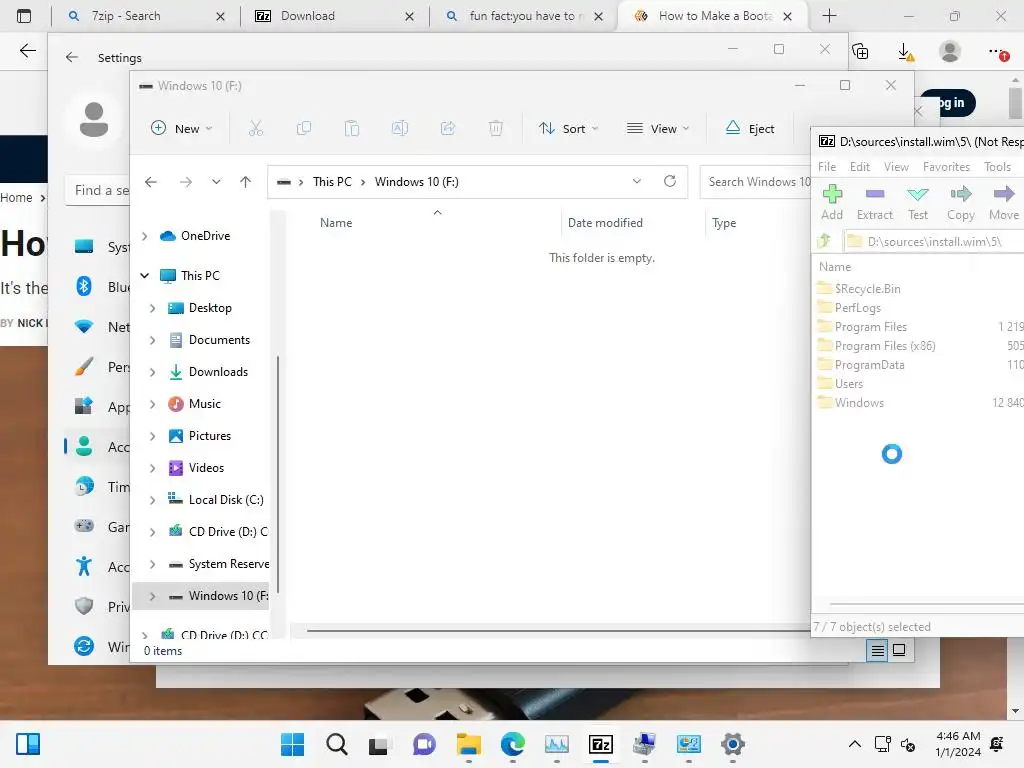Click 7-Zip up-folder icon
The height and width of the screenshot is (768, 1024).
coord(824,241)
